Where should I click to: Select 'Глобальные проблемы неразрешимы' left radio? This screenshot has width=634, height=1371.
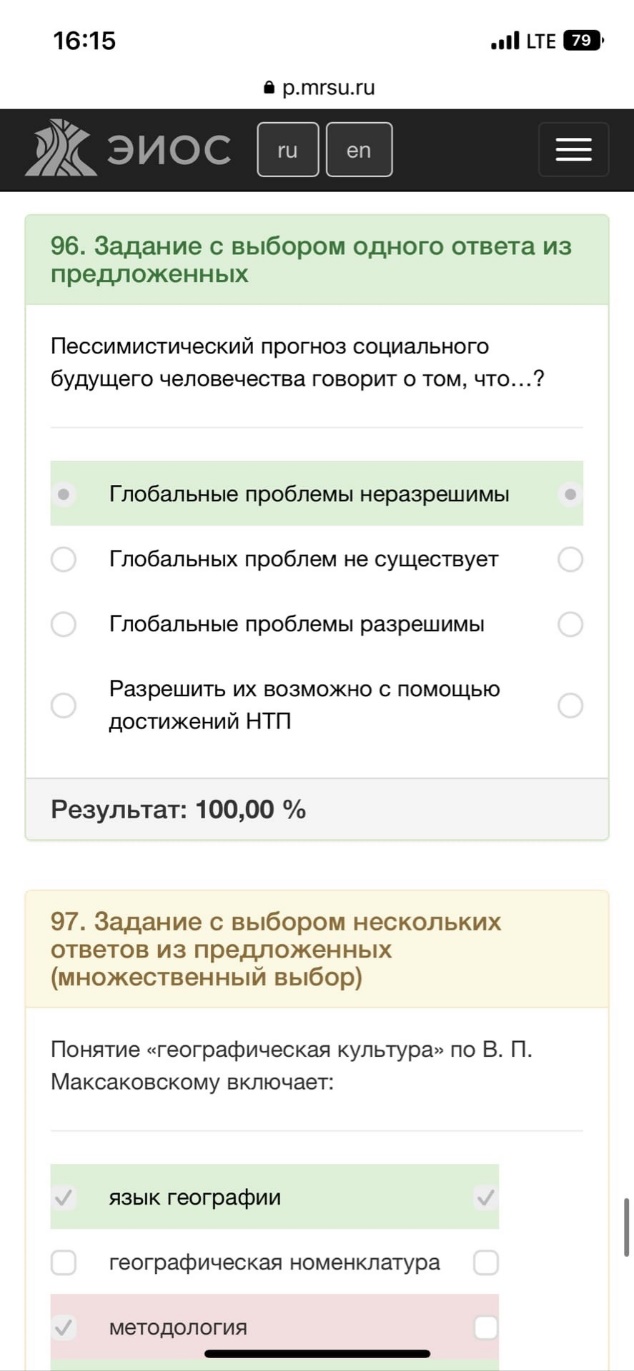point(64,494)
